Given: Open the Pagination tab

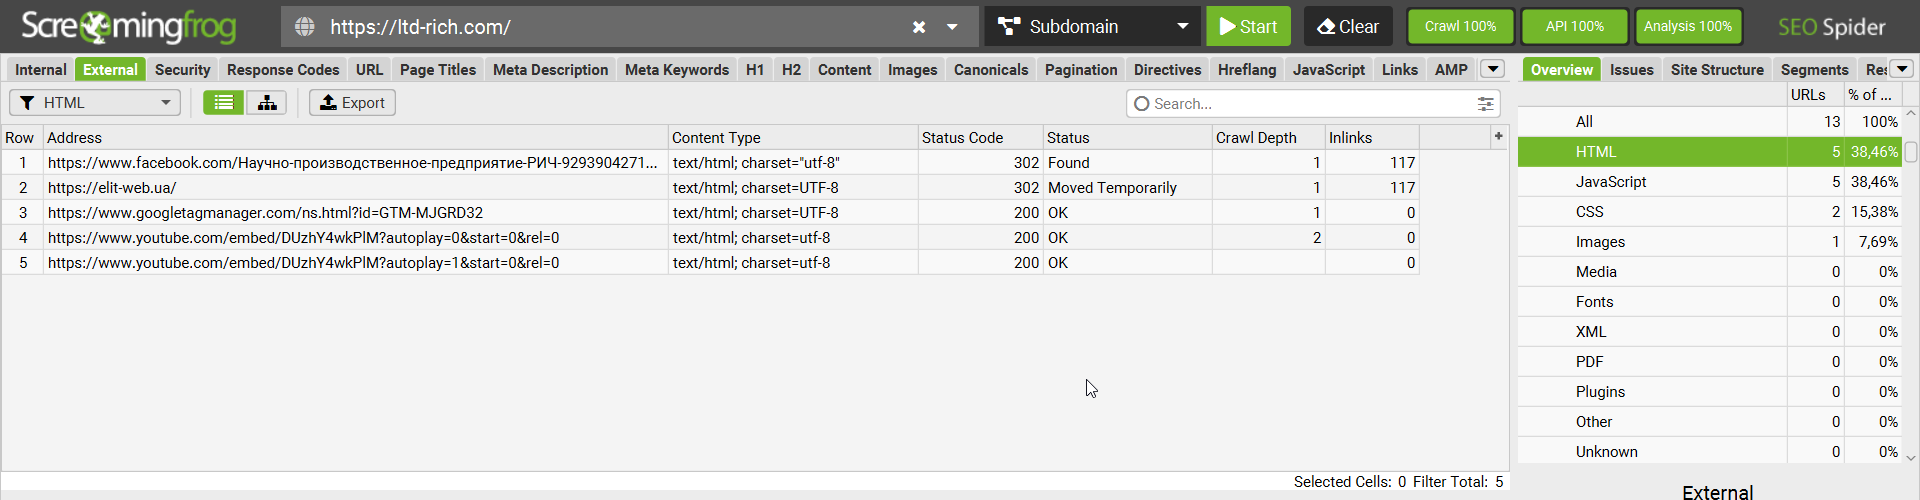Looking at the screenshot, I should tap(1081, 69).
